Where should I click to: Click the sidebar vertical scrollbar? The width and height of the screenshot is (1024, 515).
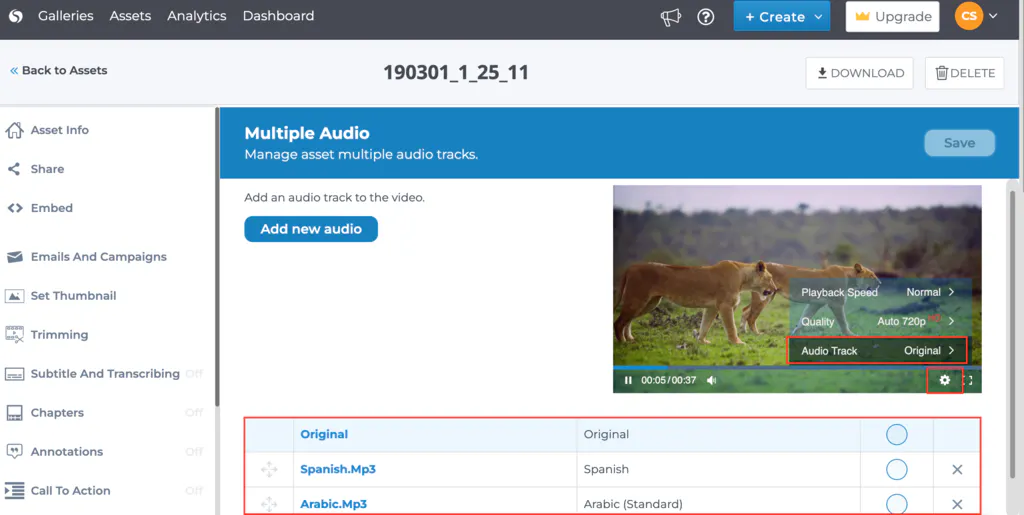[x=217, y=257]
